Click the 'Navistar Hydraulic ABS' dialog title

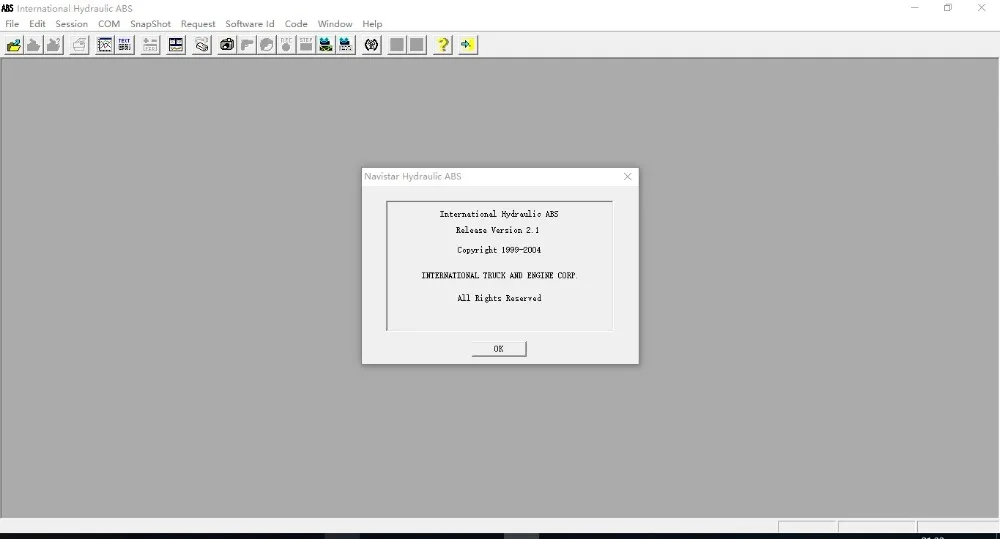(413, 177)
